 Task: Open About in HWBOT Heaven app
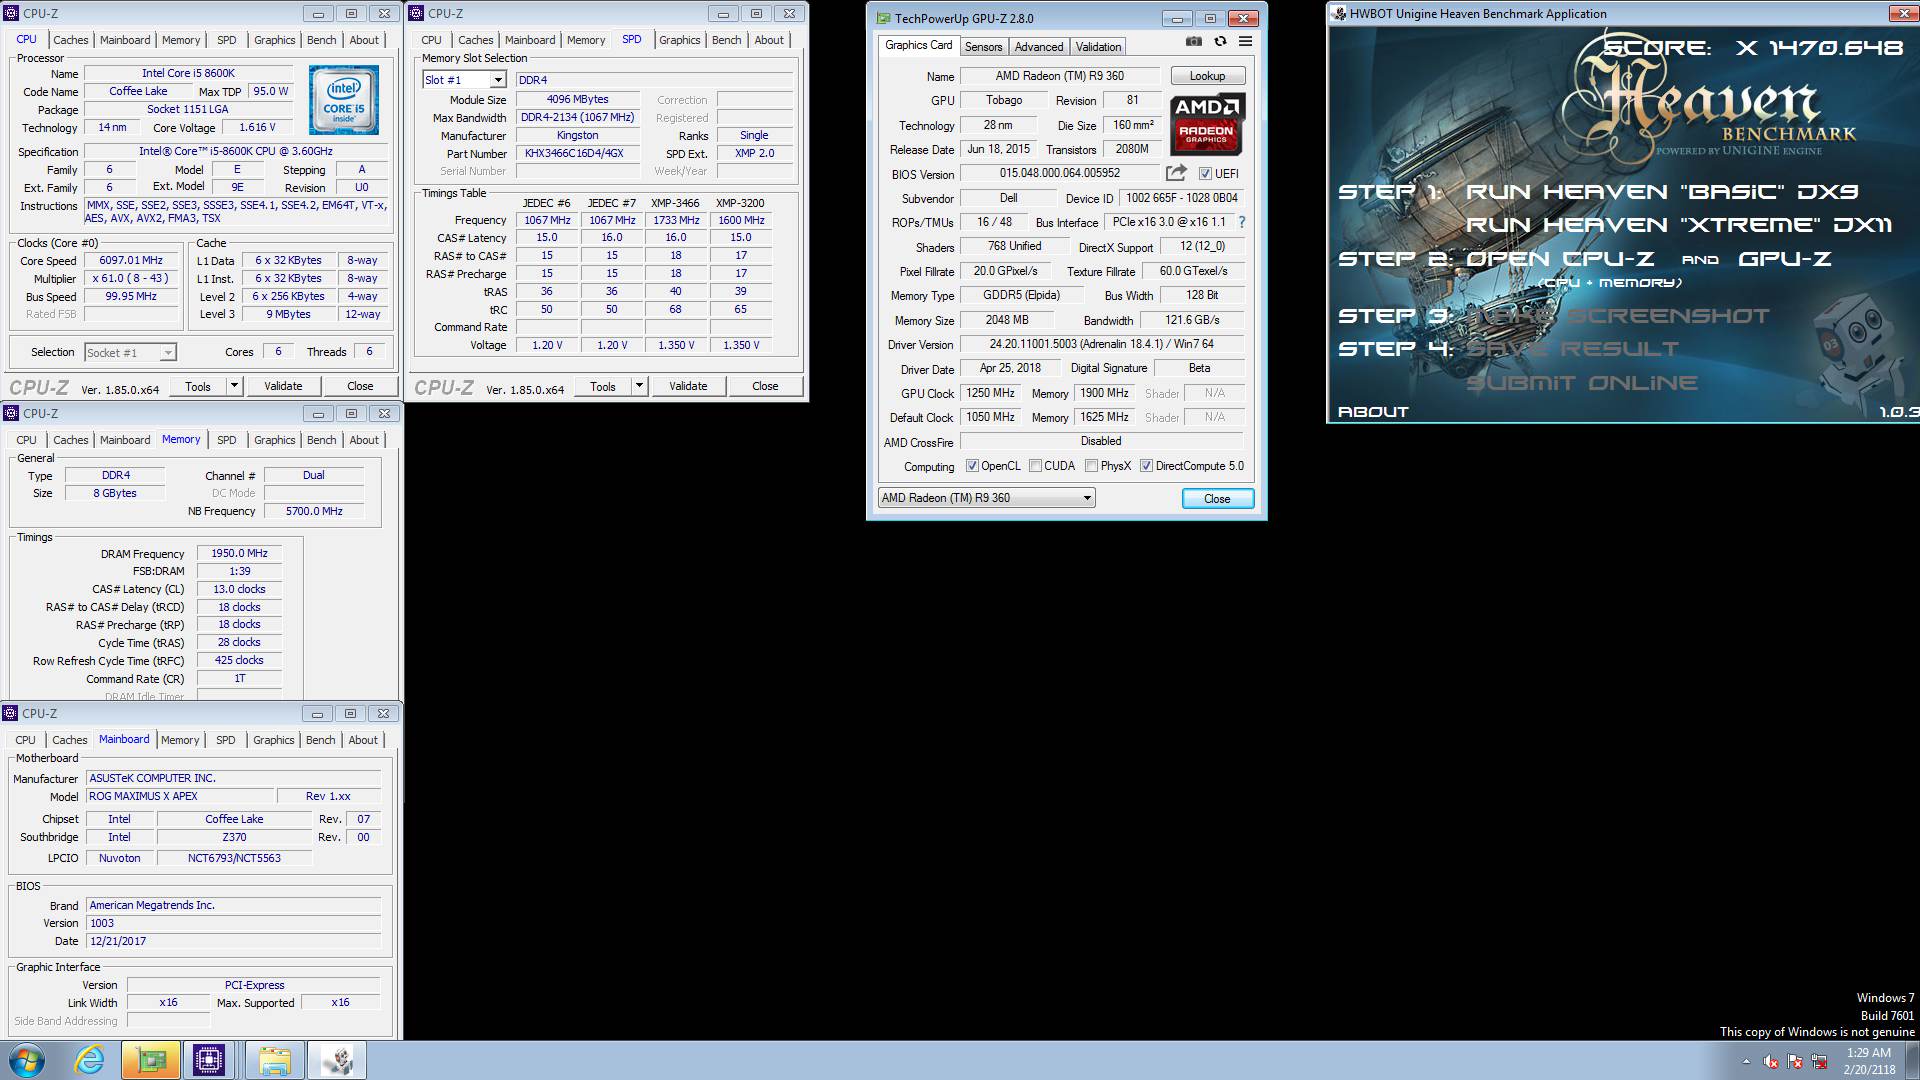pyautogui.click(x=1373, y=411)
